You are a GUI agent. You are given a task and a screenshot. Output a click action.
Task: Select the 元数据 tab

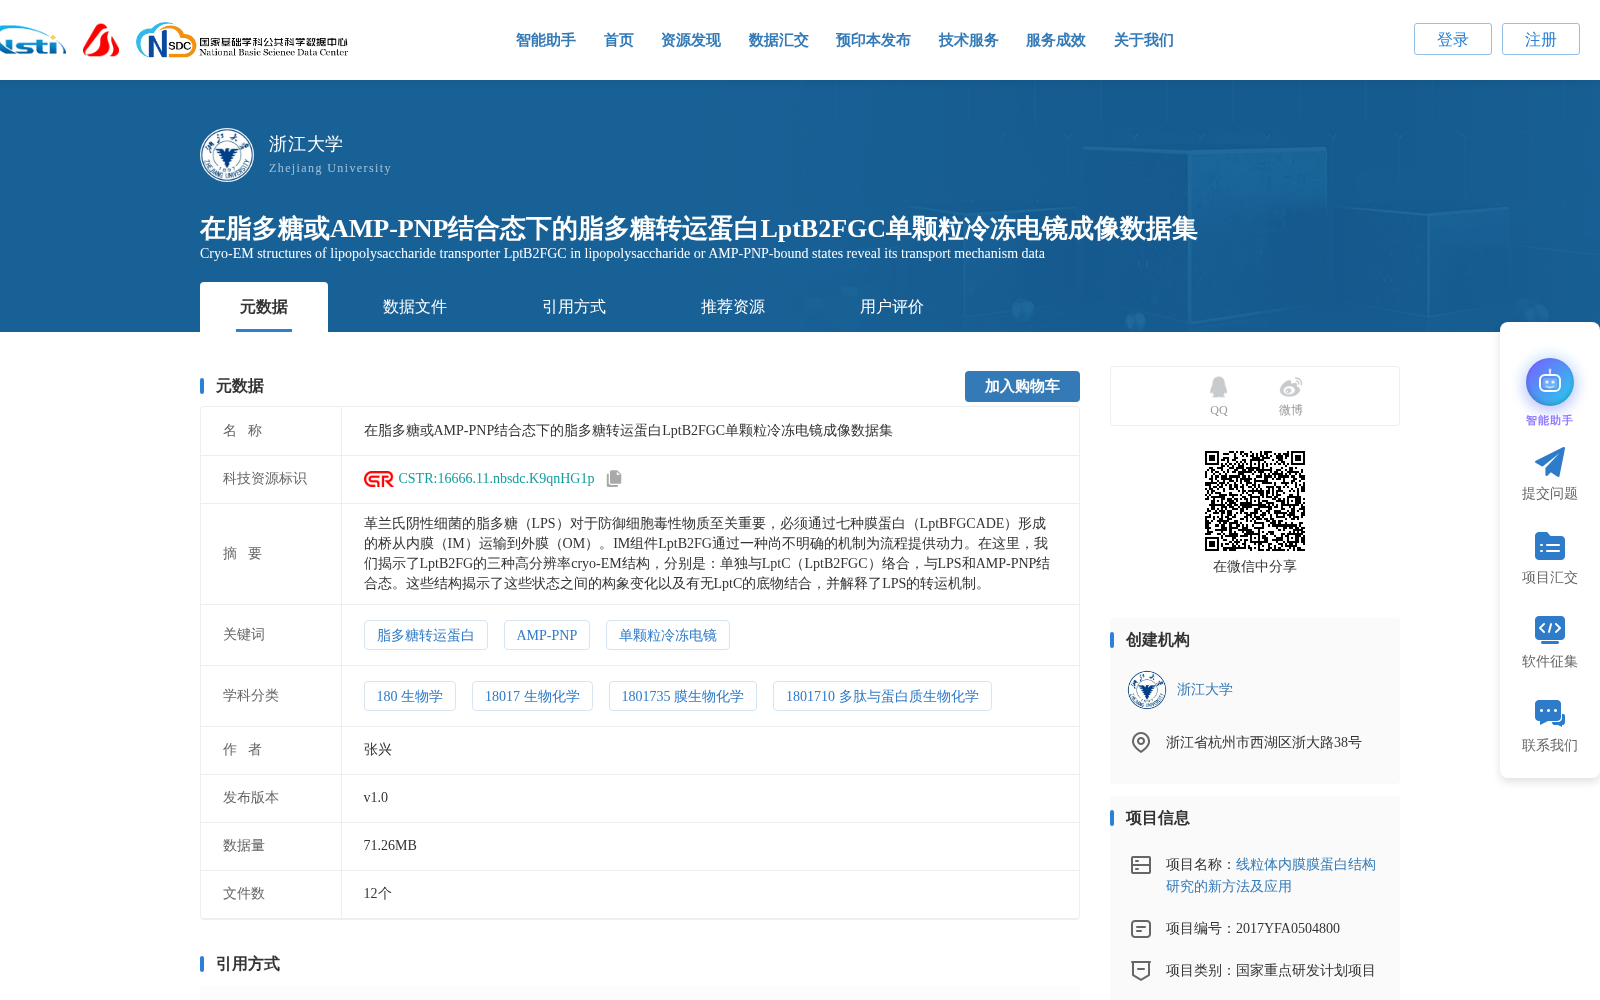pos(264,307)
